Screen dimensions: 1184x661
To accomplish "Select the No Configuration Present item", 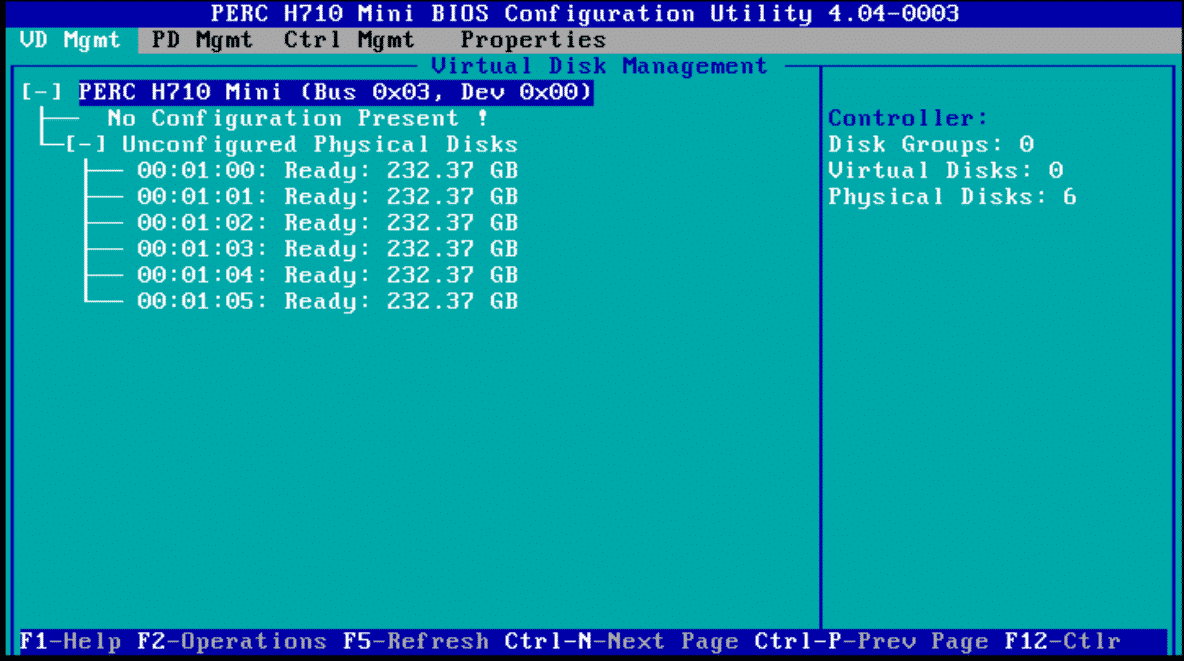I will click(x=298, y=119).
